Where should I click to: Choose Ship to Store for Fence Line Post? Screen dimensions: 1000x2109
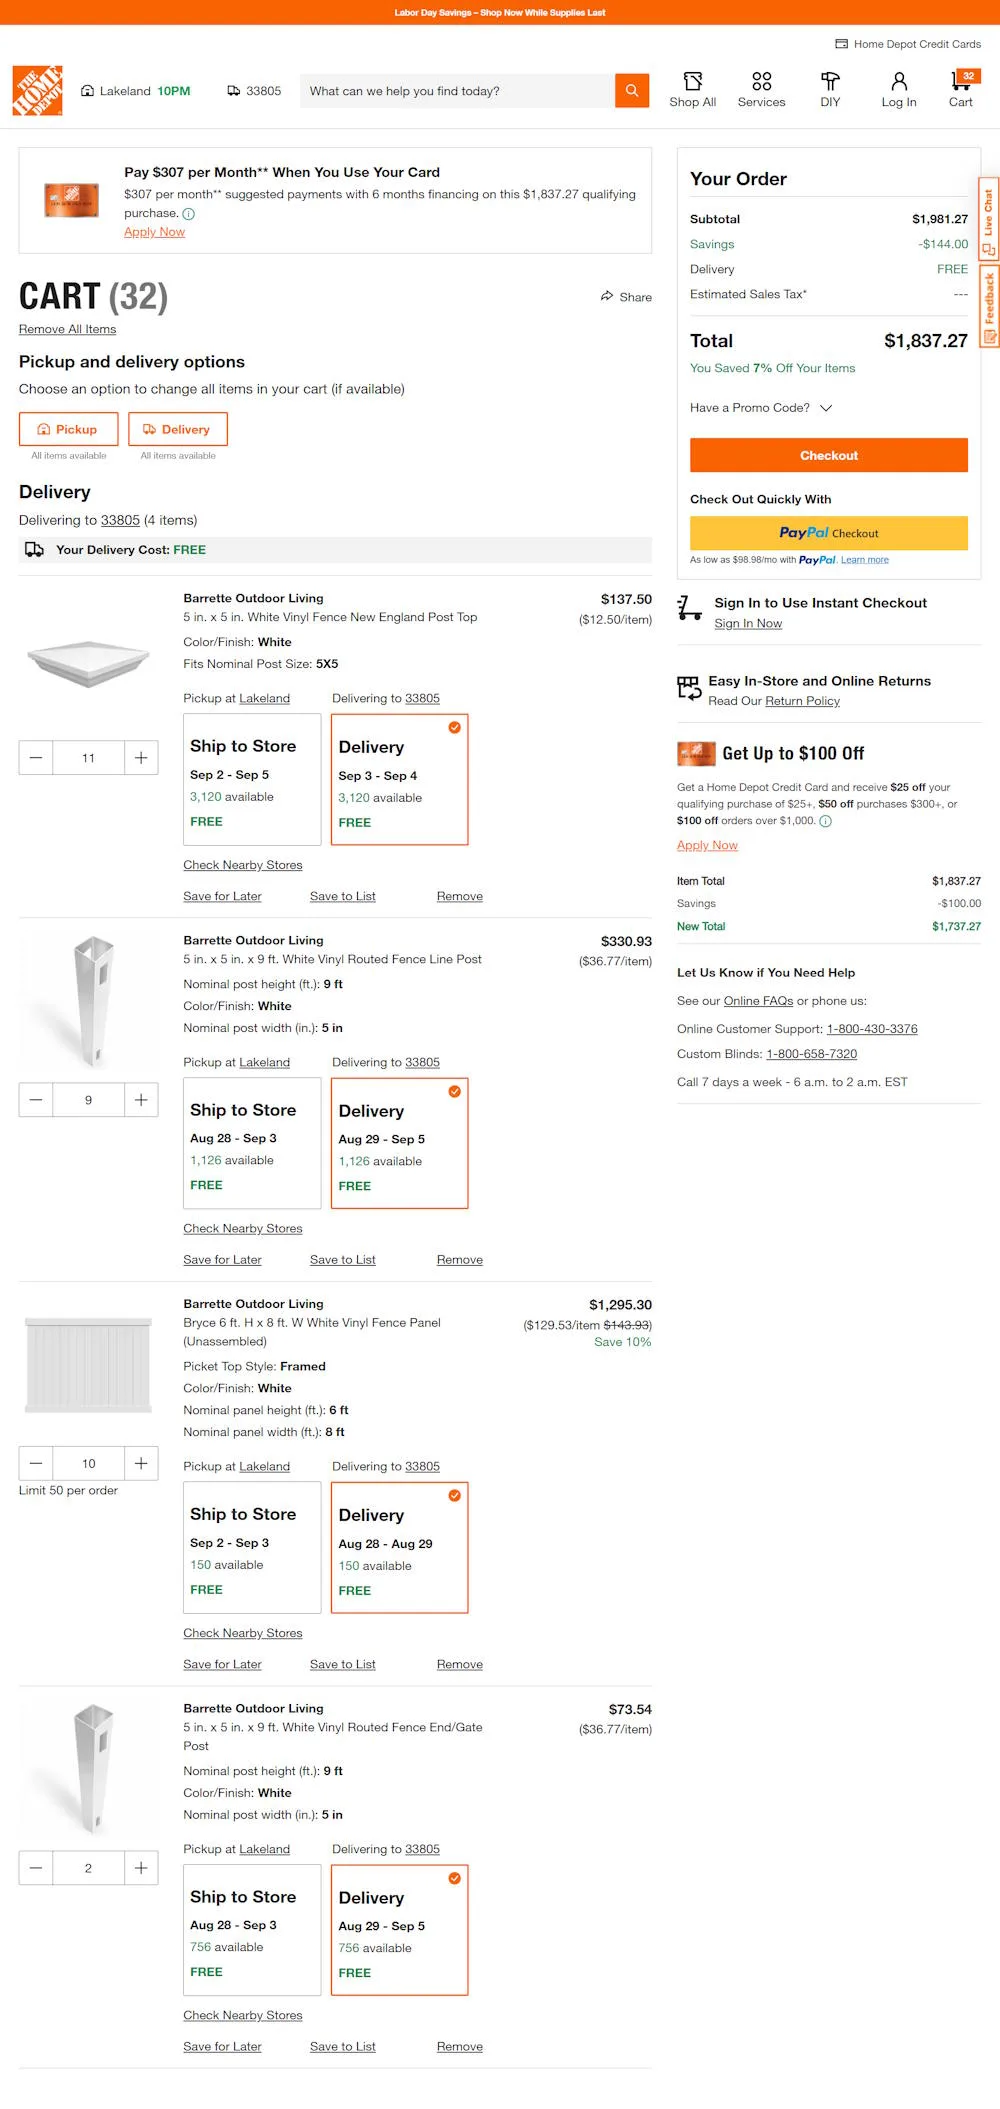(252, 1143)
